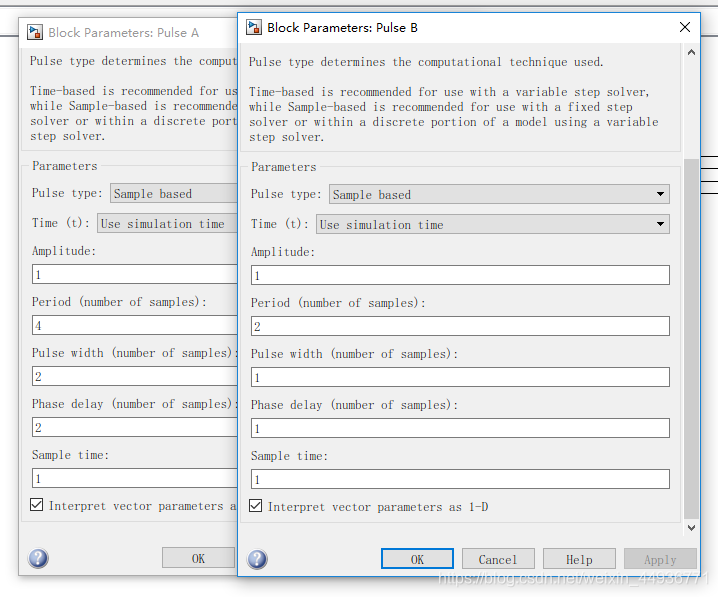Open the help question-mark icon in the Pulse B dialog
The image size is (718, 597).
click(257, 559)
